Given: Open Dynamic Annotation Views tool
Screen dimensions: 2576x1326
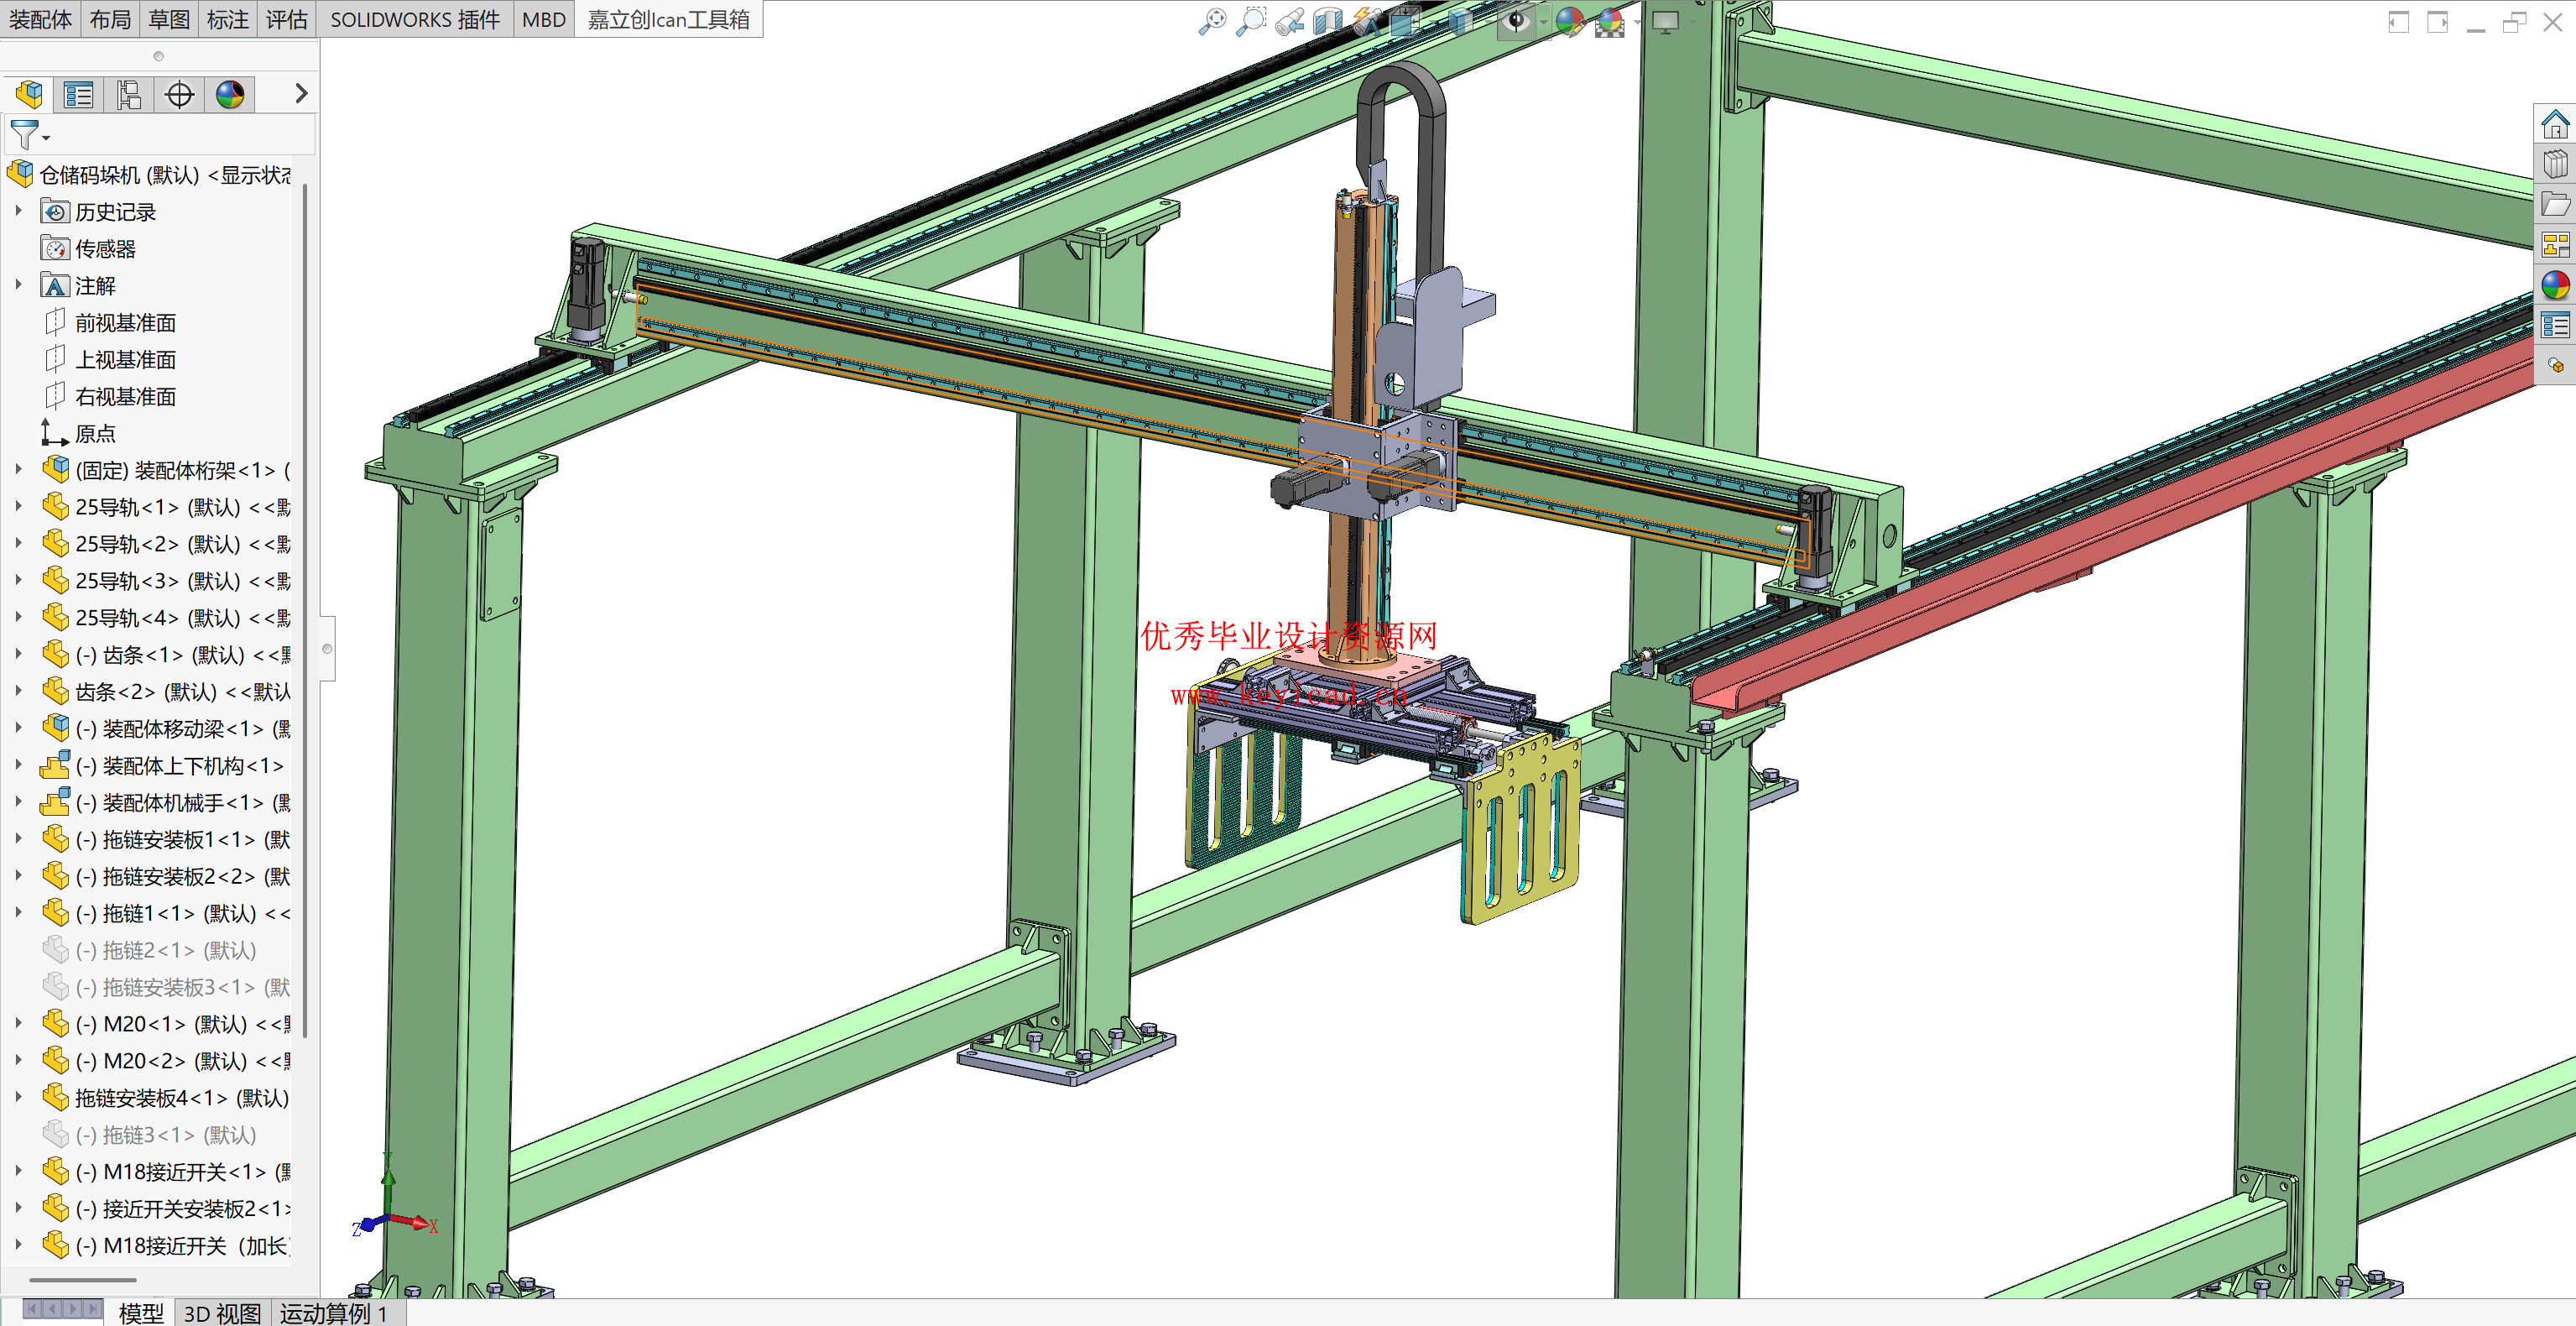Looking at the screenshot, I should click(x=1367, y=21).
